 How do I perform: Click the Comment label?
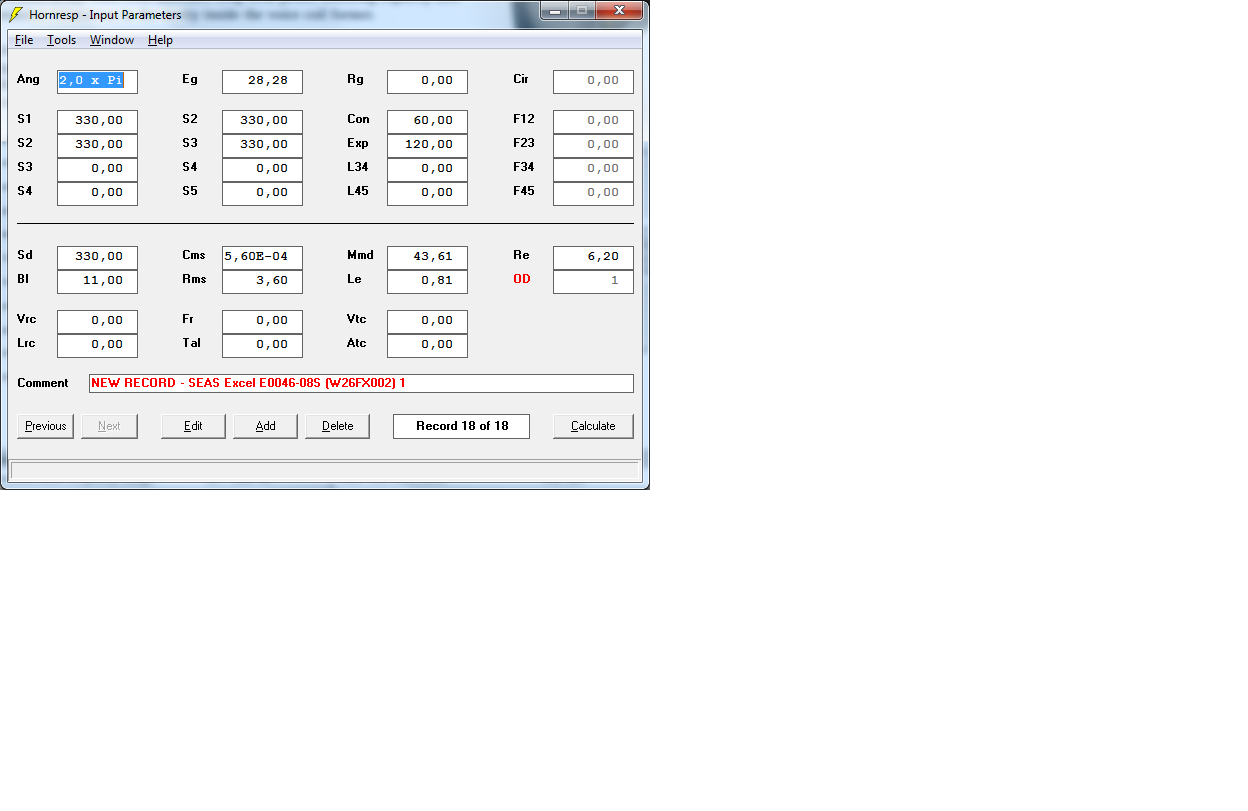click(x=43, y=383)
